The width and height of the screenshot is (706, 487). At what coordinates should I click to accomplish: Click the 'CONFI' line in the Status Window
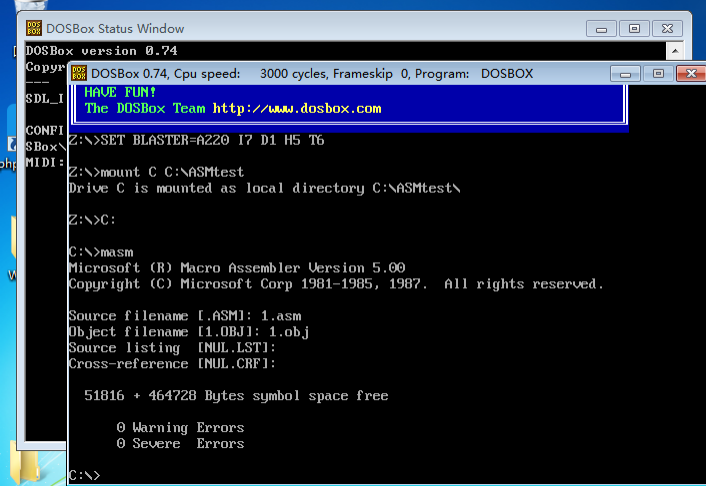pos(45,131)
